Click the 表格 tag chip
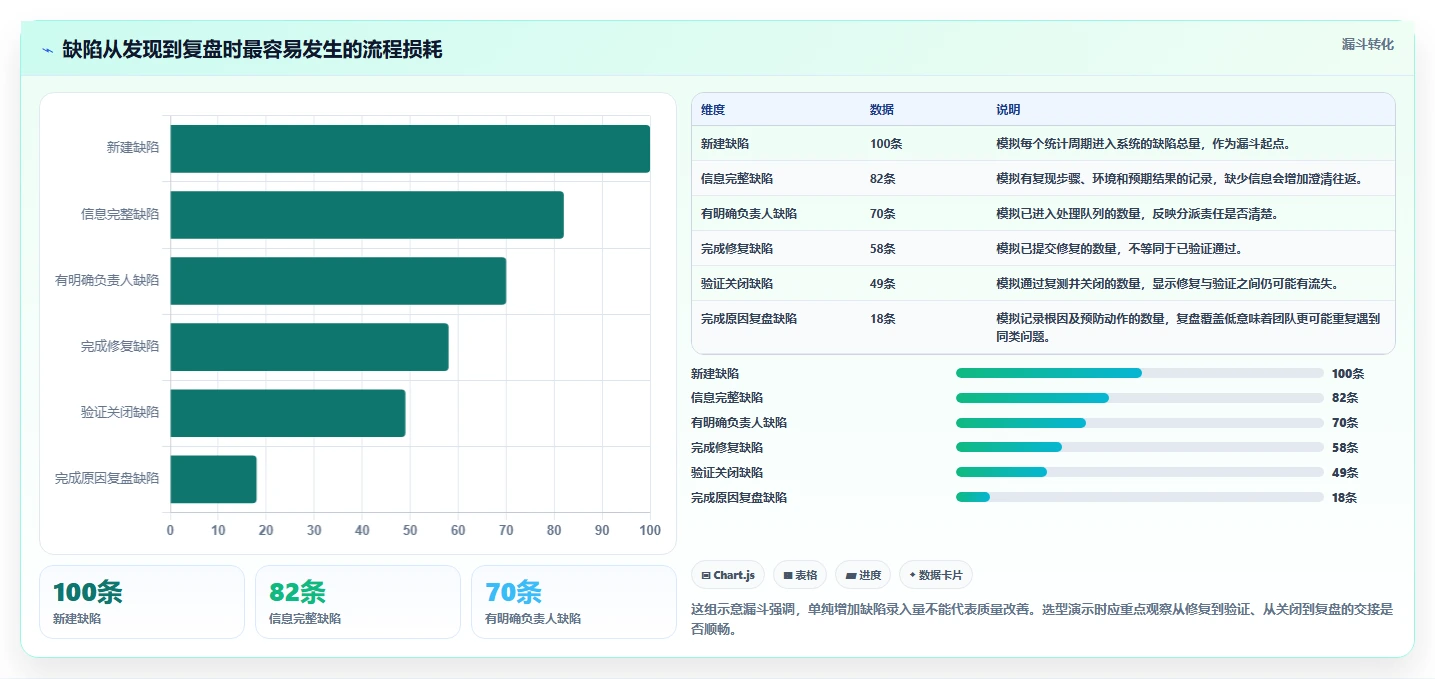This screenshot has height=679, width=1435. tap(800, 575)
